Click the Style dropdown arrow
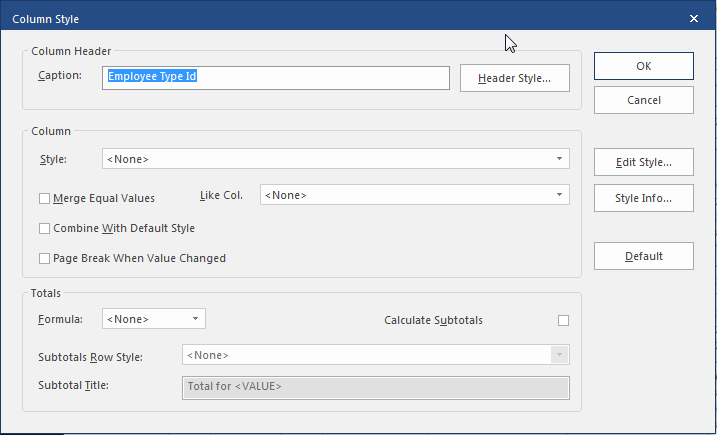Image resolution: width=717 pixels, height=435 pixels. [559, 159]
